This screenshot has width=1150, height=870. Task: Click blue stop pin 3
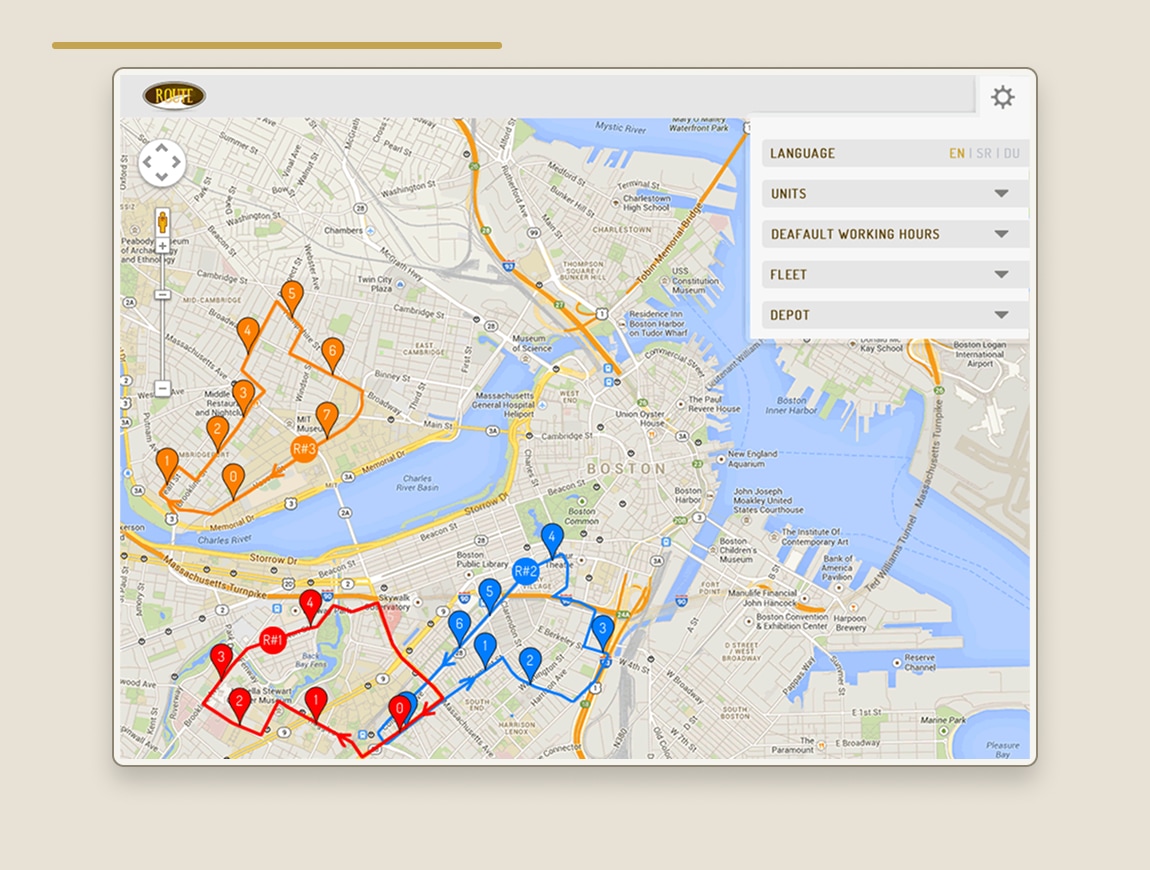[603, 632]
